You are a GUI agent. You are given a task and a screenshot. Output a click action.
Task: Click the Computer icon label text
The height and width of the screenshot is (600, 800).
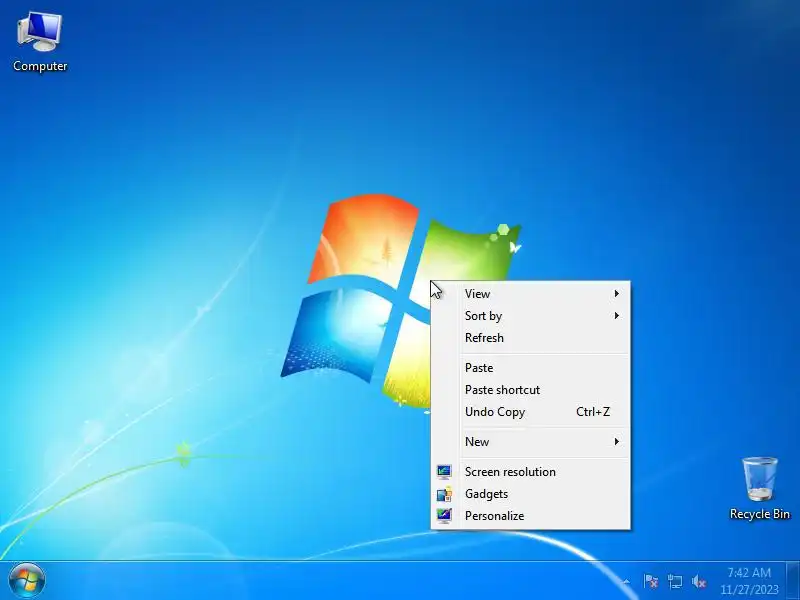(40, 66)
